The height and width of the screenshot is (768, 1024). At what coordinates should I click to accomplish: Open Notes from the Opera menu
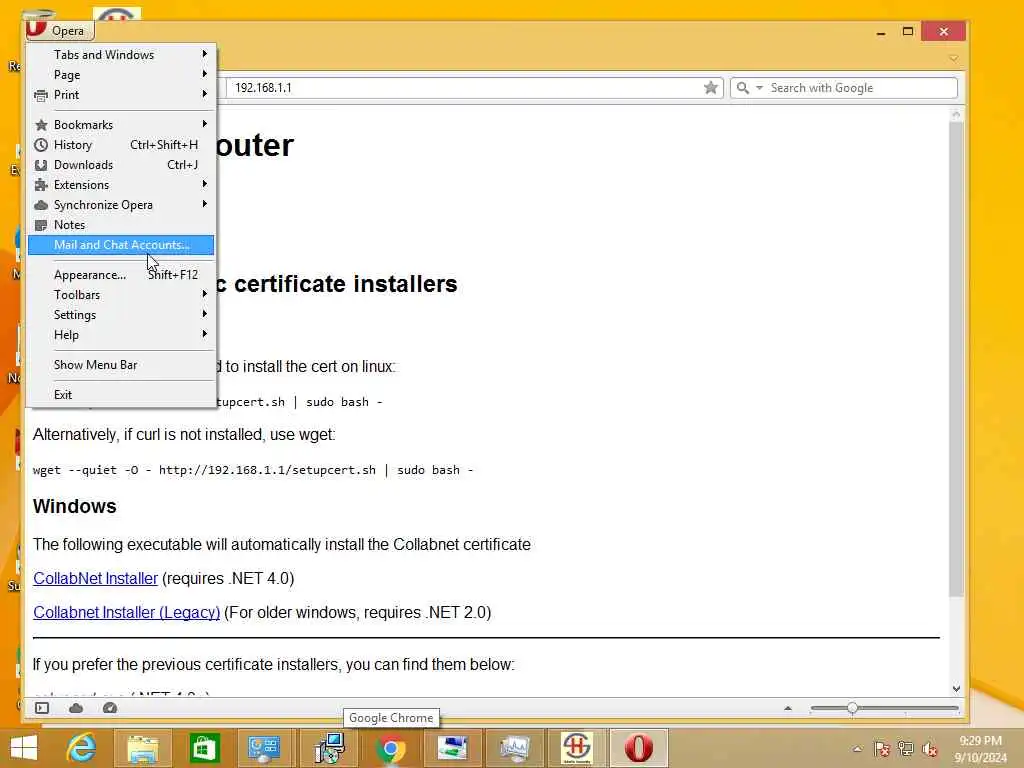click(121, 225)
